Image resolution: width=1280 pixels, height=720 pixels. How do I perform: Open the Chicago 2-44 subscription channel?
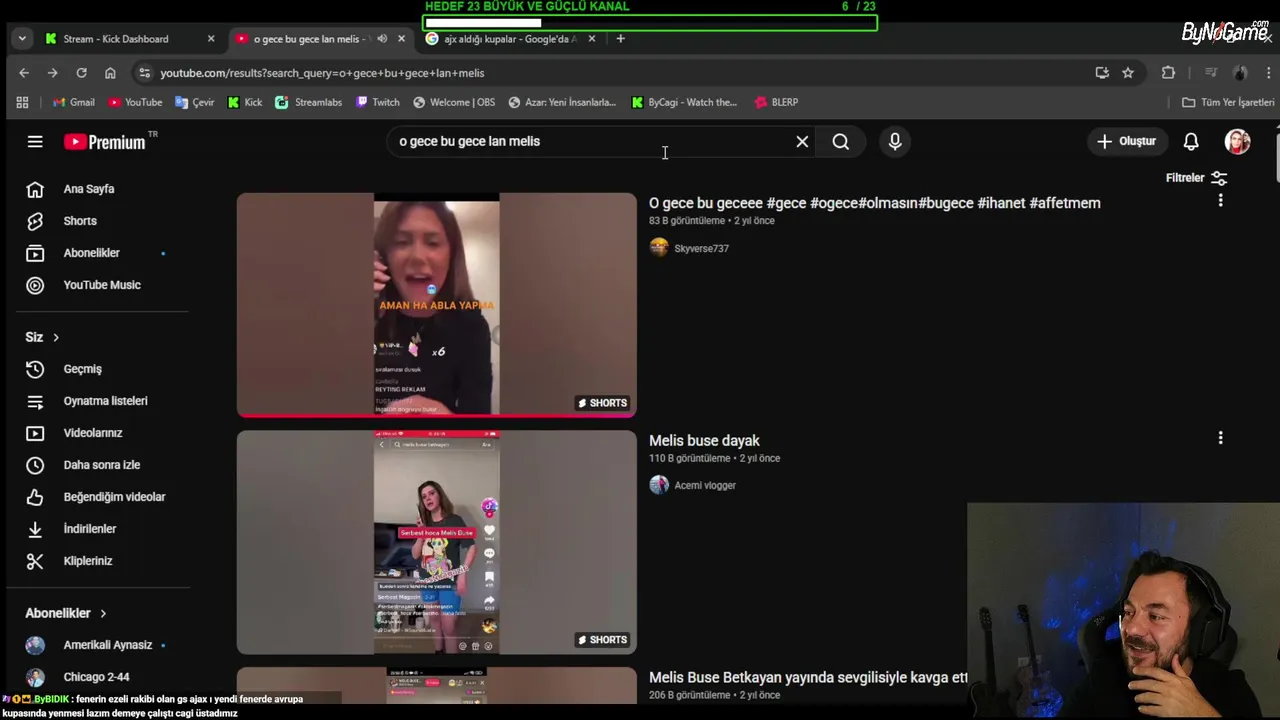[x=97, y=677]
